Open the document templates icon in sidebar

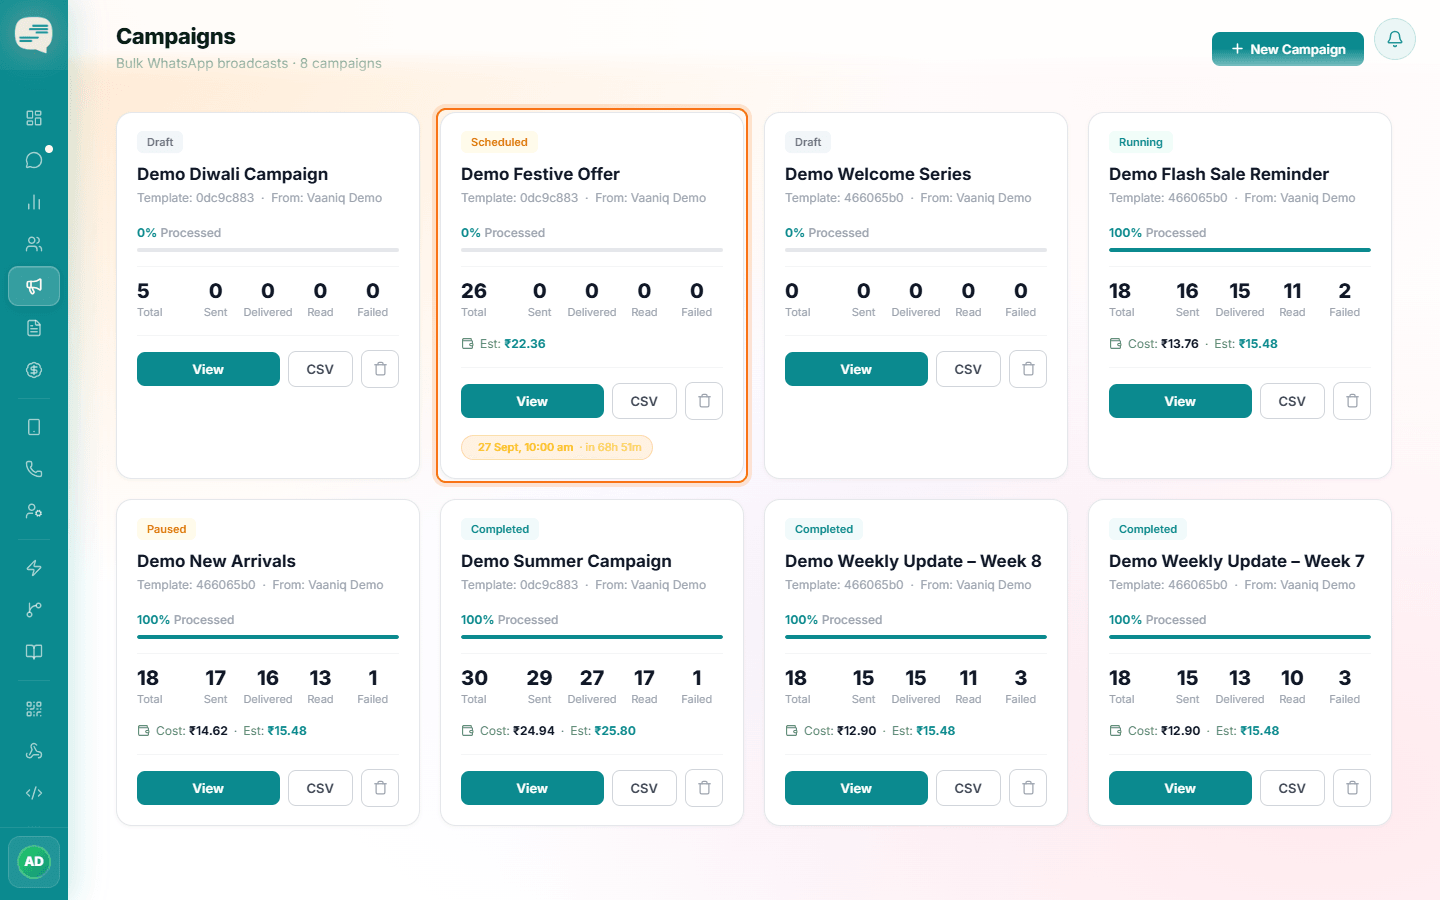[x=34, y=328]
